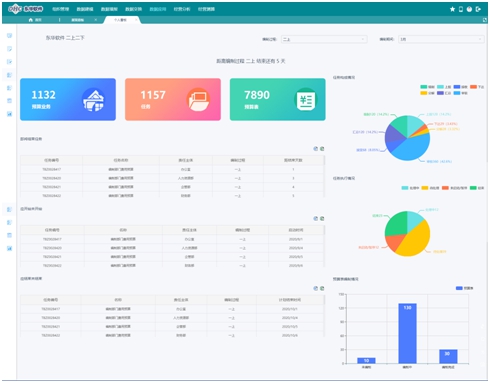Toggle purple legend swatch in first pie legend
Screen dimensions: 490x383
[440, 93]
